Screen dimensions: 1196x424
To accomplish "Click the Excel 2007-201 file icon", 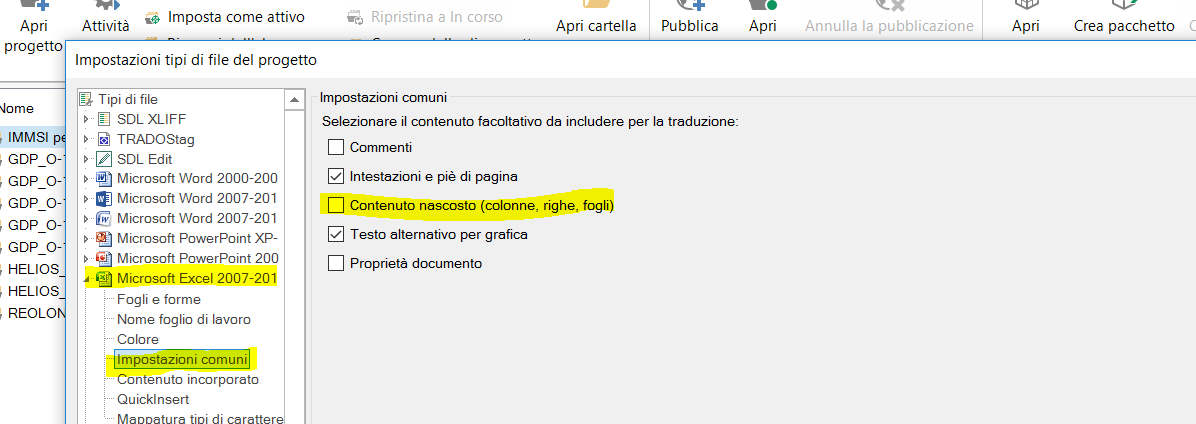I will (x=104, y=278).
